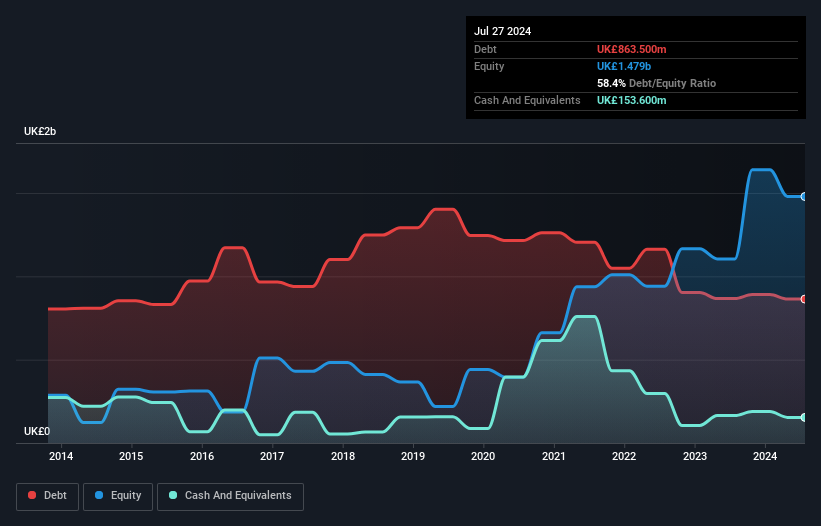Click the red Debt legend dot
This screenshot has width=821, height=526.
32,495
